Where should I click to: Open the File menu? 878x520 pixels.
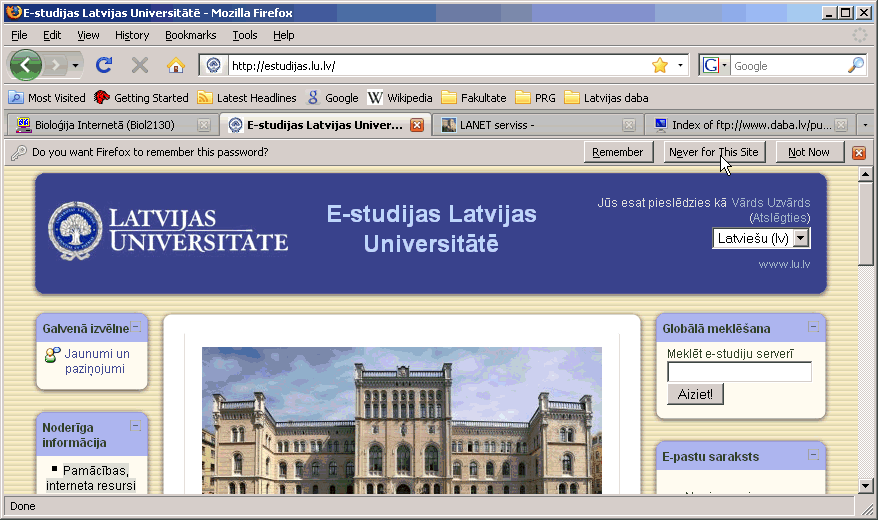click(x=19, y=35)
